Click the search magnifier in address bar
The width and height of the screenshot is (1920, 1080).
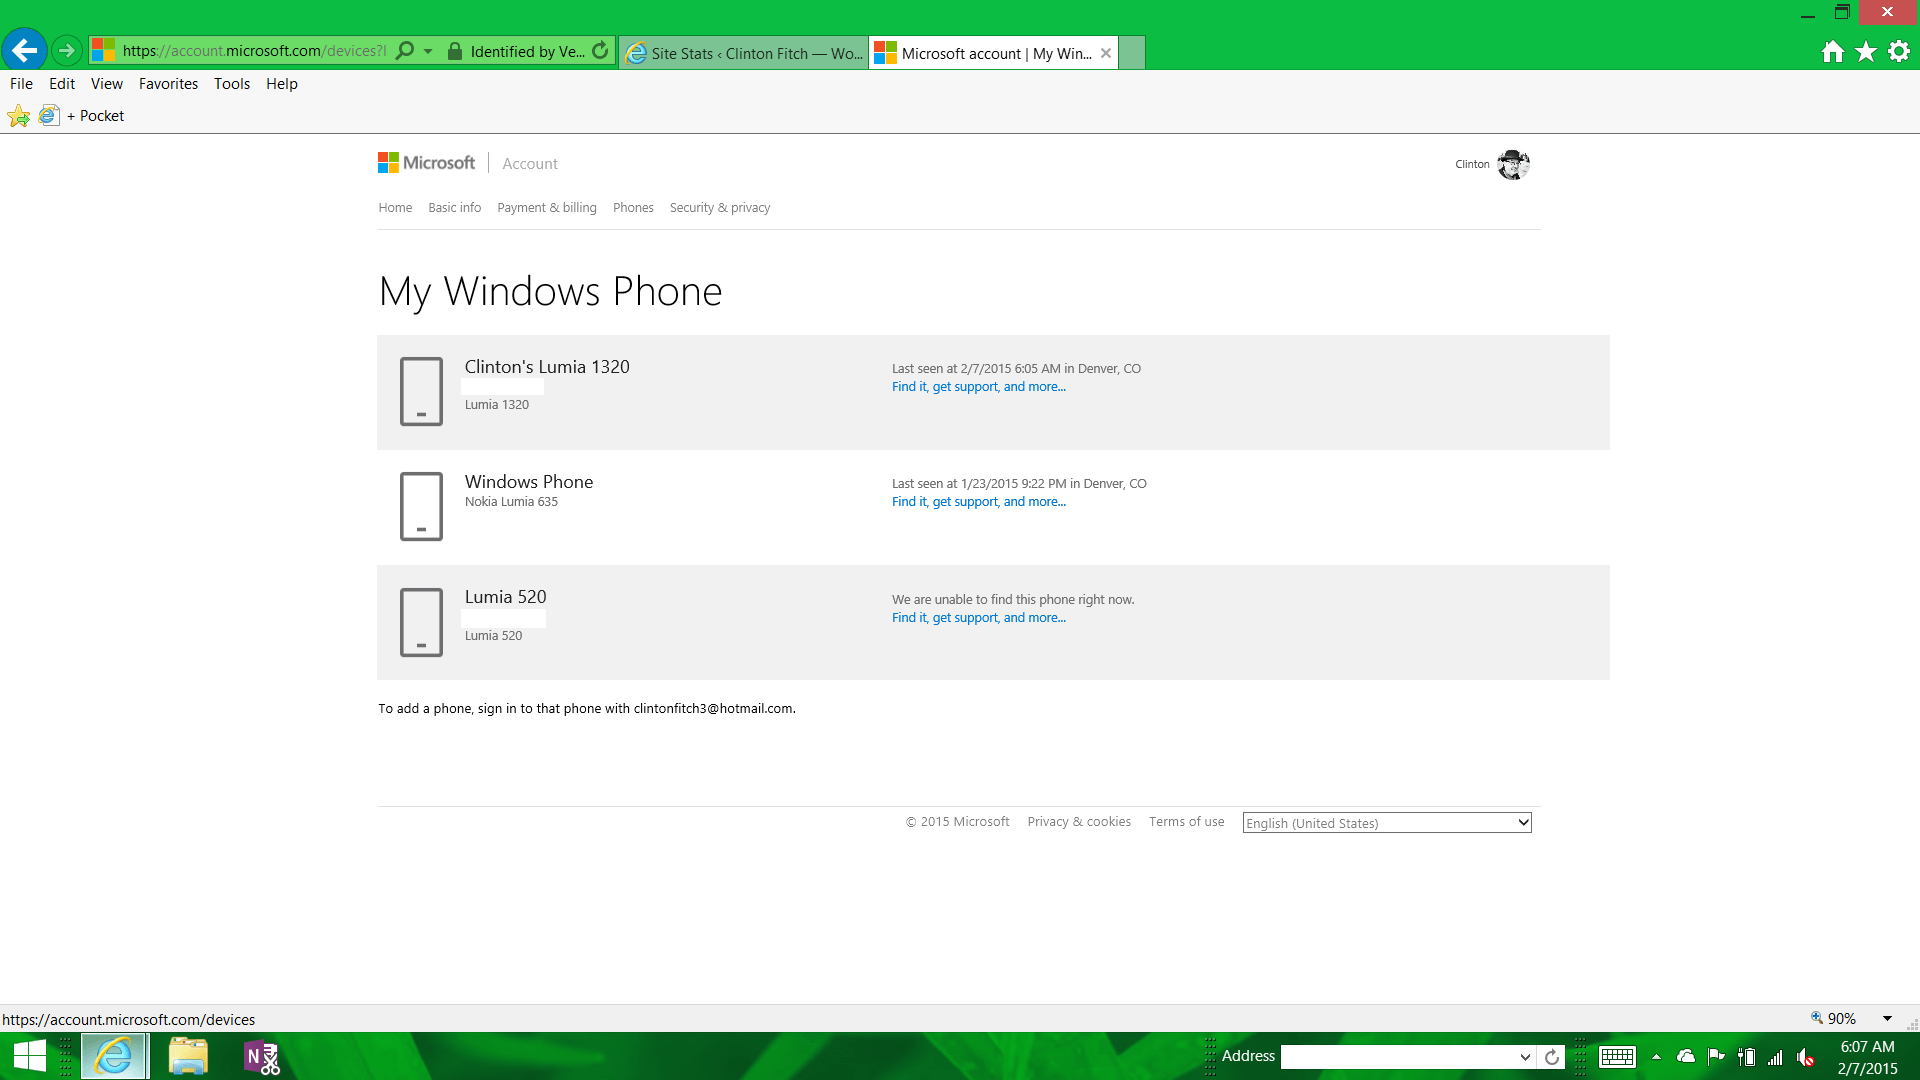[405, 50]
